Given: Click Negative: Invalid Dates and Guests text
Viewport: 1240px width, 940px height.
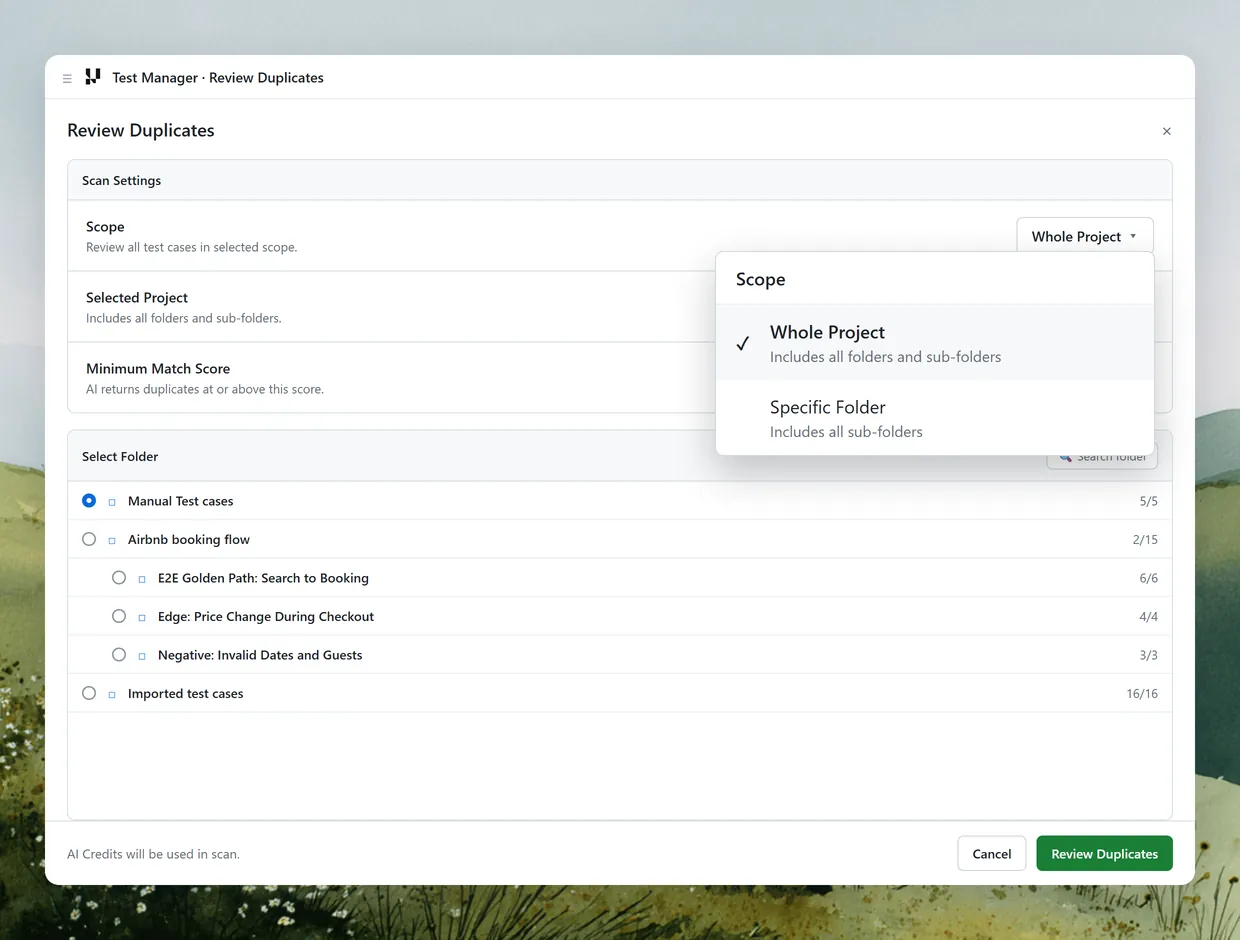Looking at the screenshot, I should (x=260, y=655).
